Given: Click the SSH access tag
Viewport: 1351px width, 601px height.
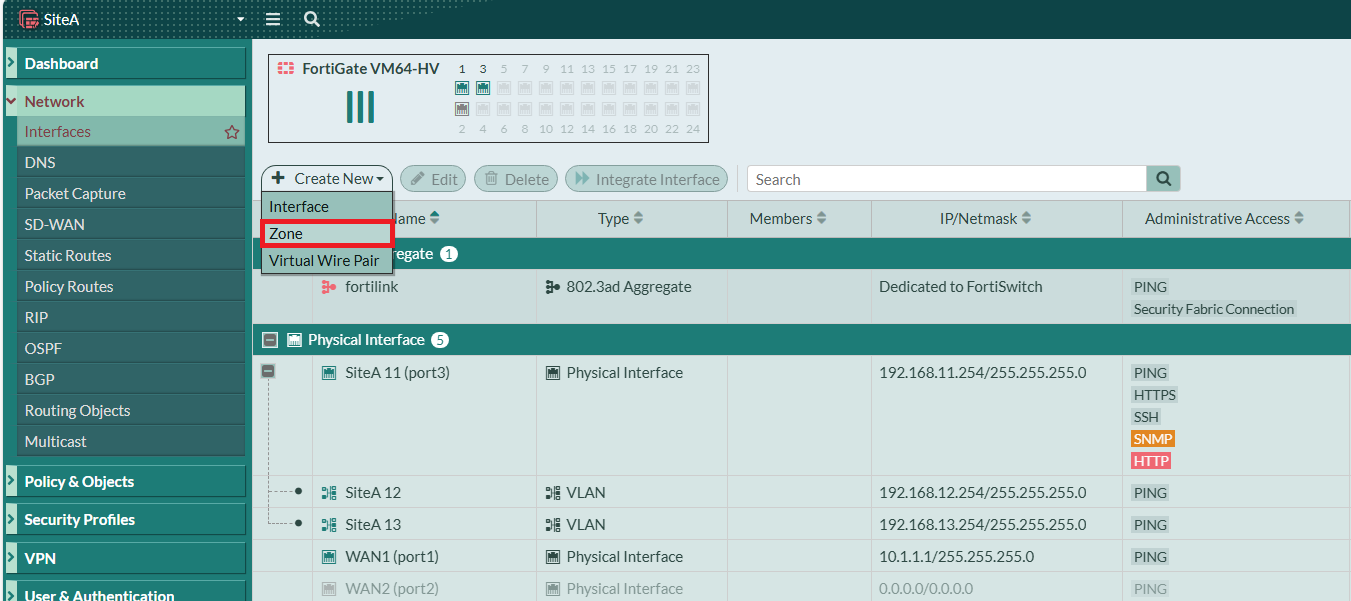Looking at the screenshot, I should (1146, 417).
